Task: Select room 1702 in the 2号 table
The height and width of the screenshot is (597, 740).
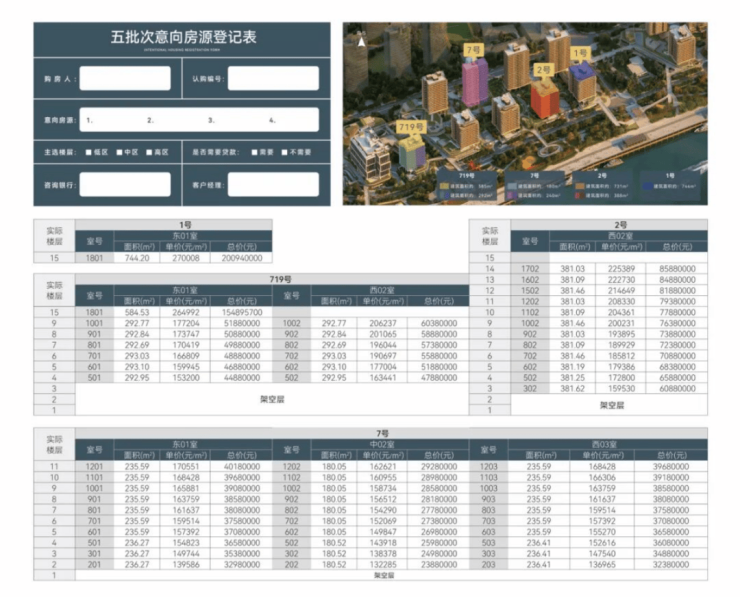Action: point(530,269)
